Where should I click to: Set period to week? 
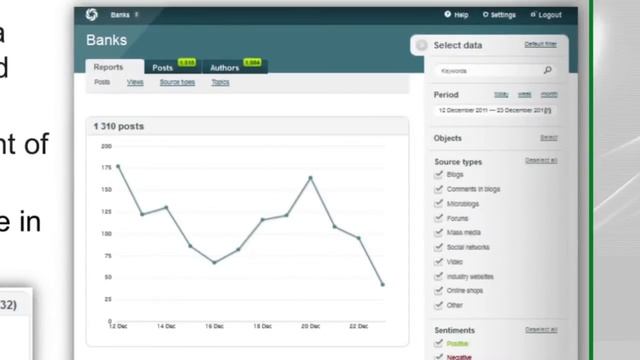point(524,95)
